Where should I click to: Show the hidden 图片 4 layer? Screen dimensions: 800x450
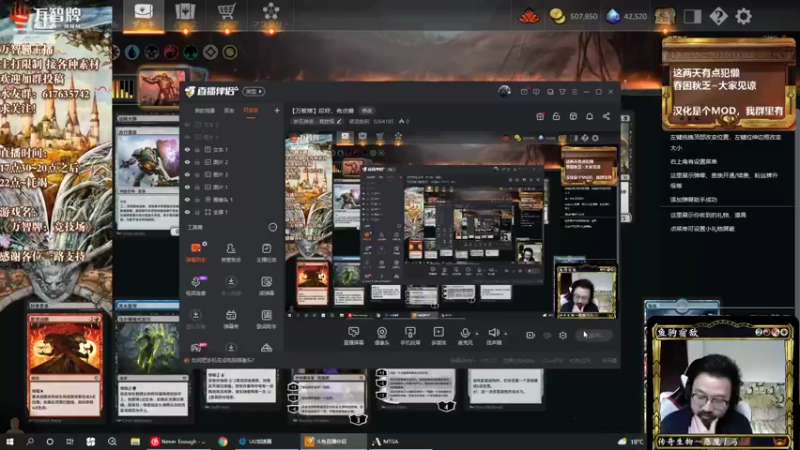[x=187, y=137]
